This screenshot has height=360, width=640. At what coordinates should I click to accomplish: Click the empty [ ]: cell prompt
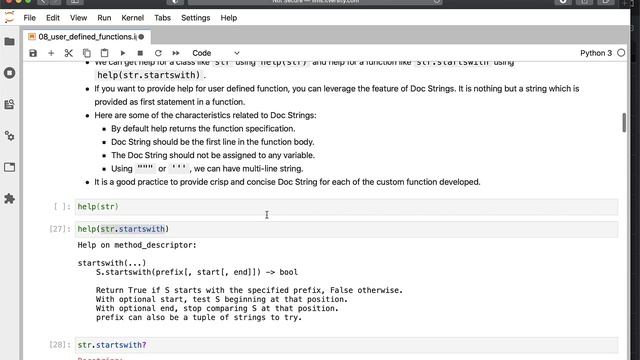pos(62,207)
